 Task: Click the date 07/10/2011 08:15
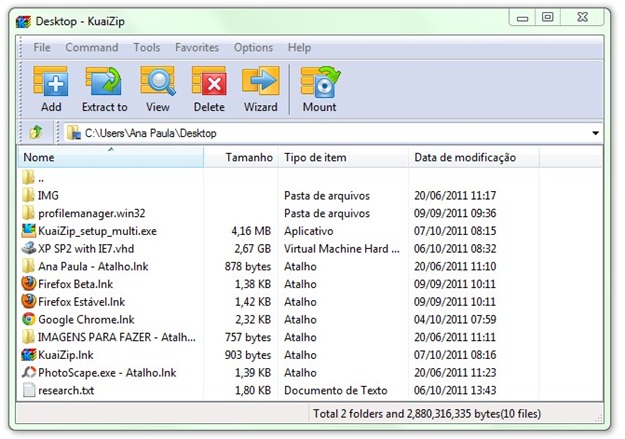(455, 231)
